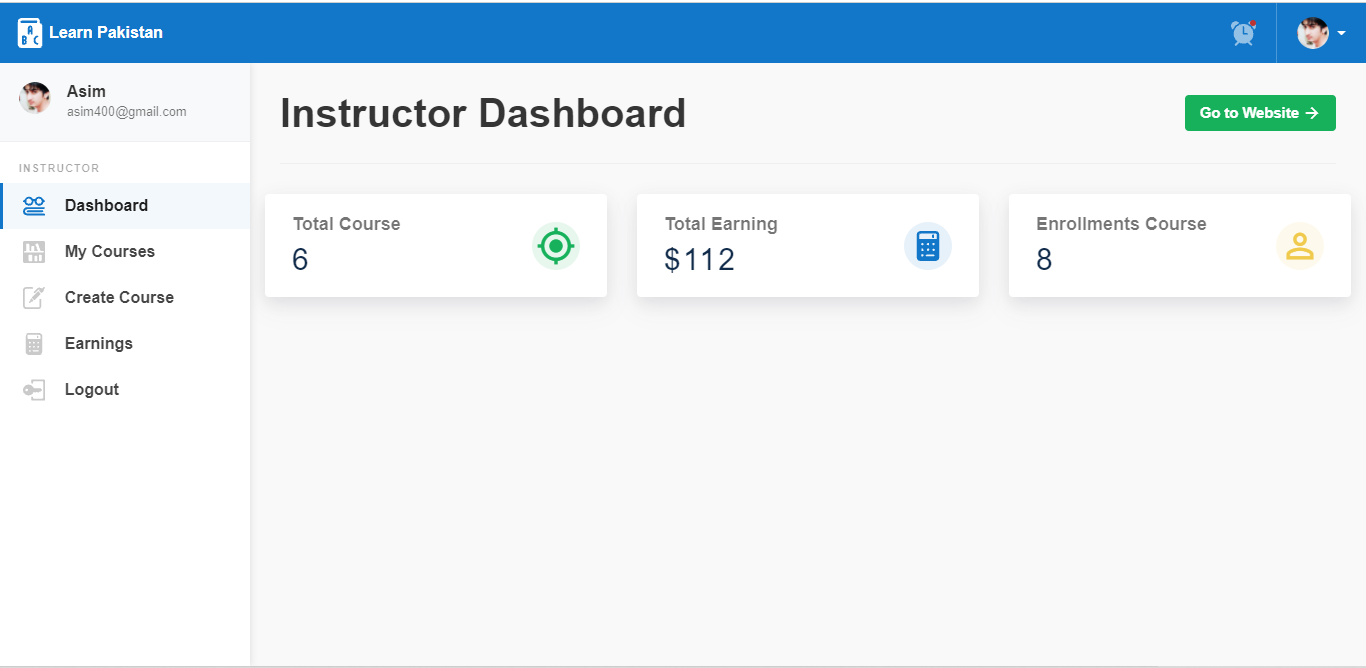Screen dimensions: 1366x668
Task: Click the Logout key icon
Action: 34,390
